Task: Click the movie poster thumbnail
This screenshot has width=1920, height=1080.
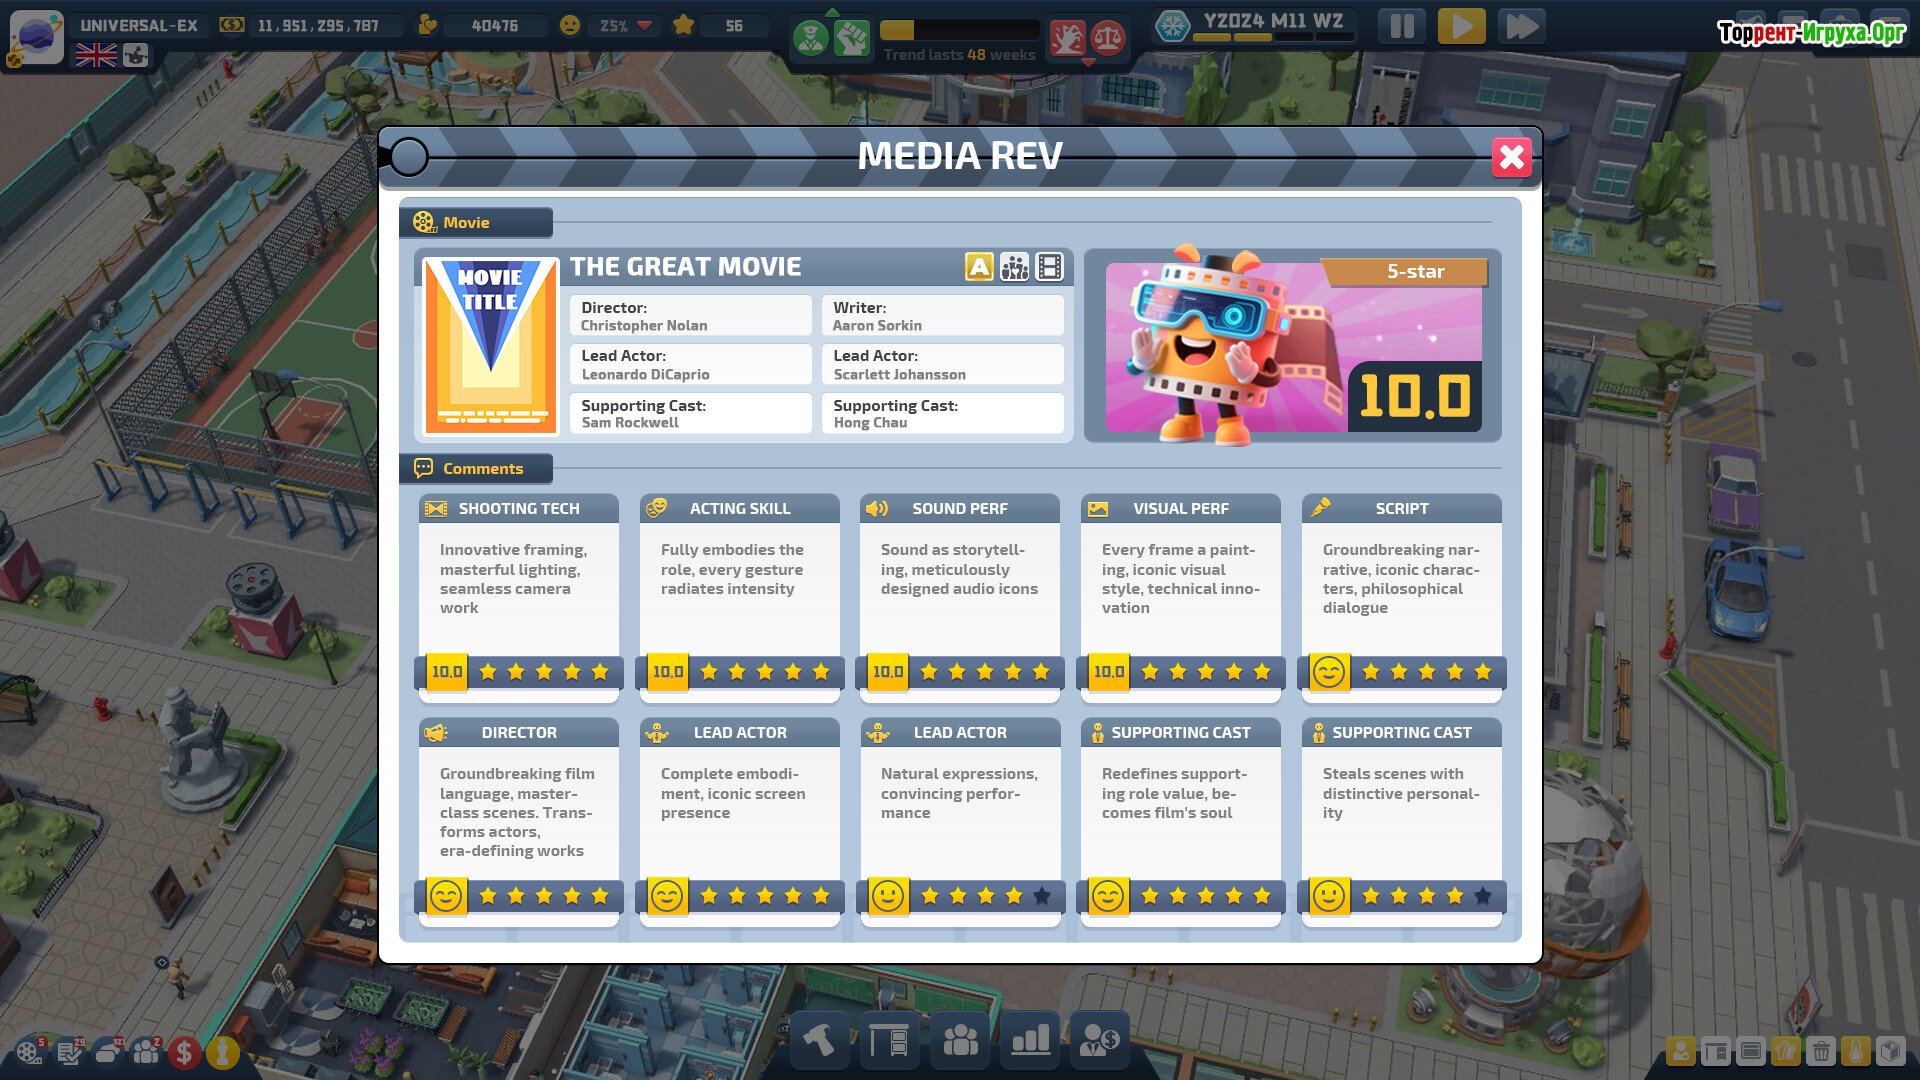Action: point(490,346)
